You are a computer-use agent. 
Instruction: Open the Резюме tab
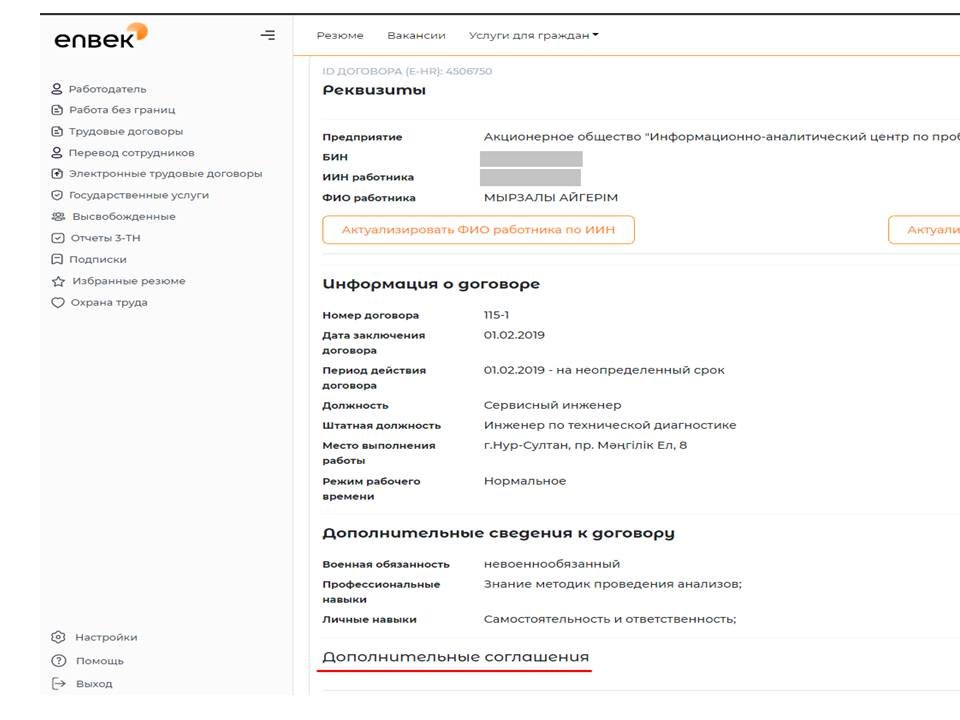coord(340,36)
